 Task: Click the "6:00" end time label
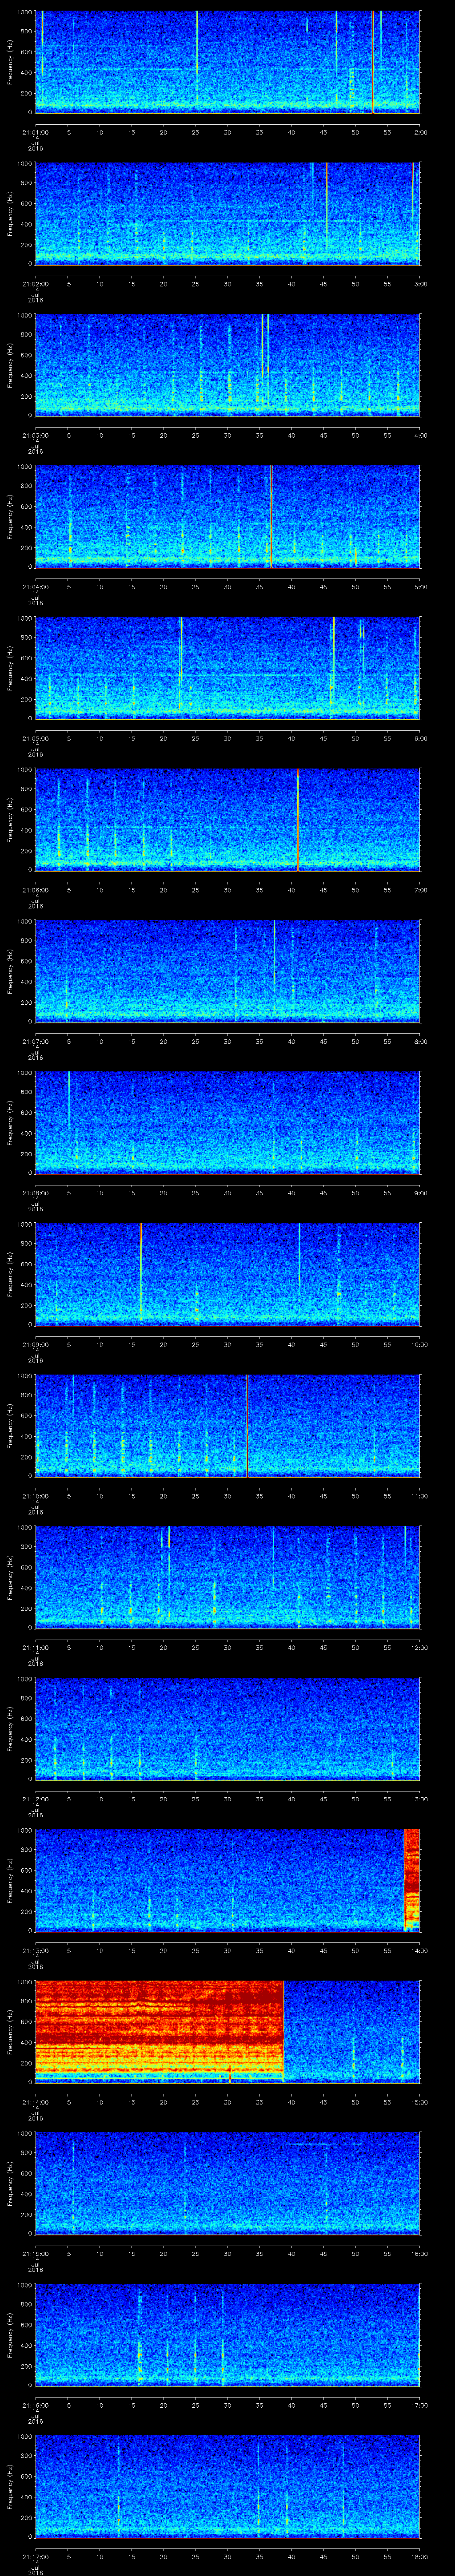click(x=420, y=737)
